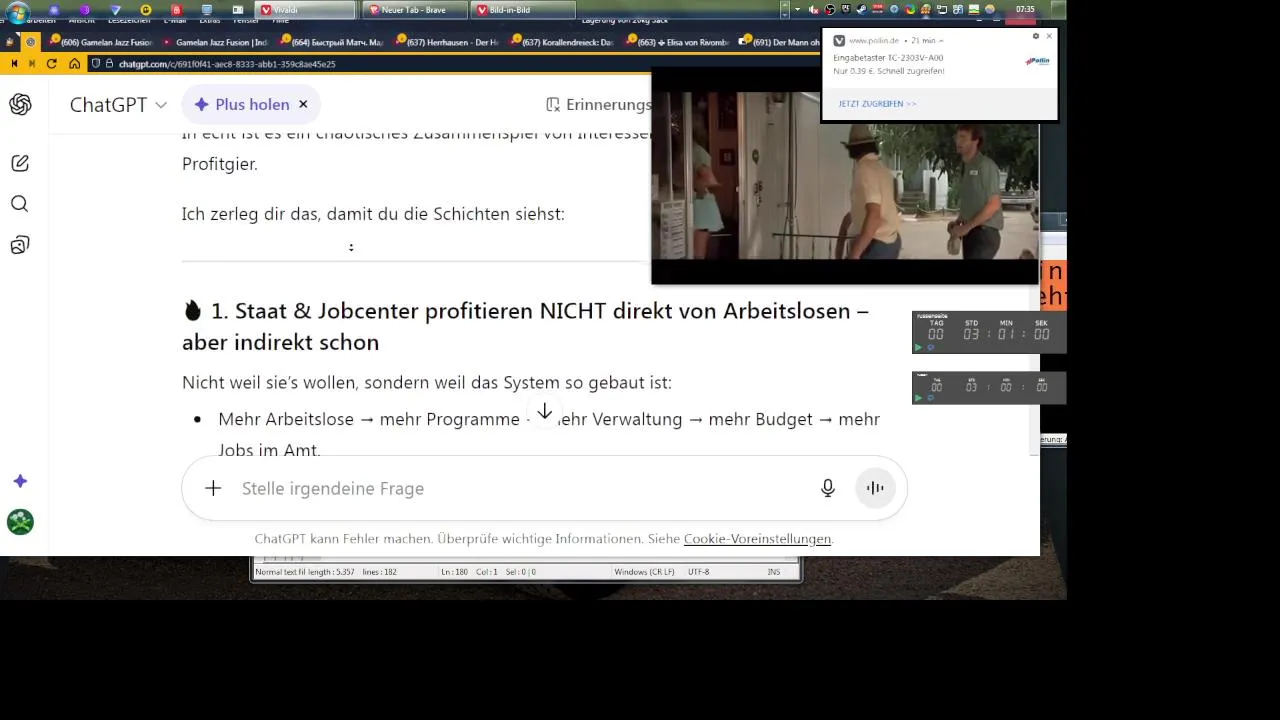The height and width of the screenshot is (720, 1280).
Task: Click the 'Windows (CR LF)' status bar entry
Action: (643, 572)
